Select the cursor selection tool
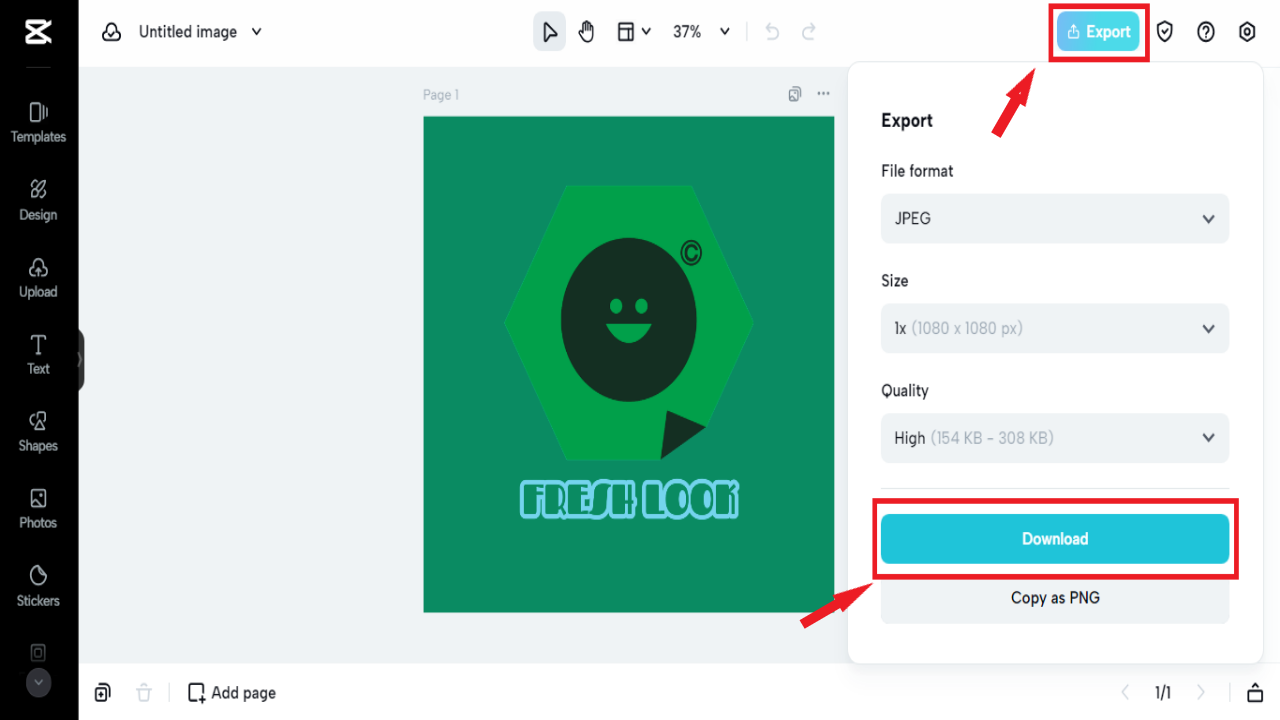Image resolution: width=1280 pixels, height=720 pixels. point(549,31)
